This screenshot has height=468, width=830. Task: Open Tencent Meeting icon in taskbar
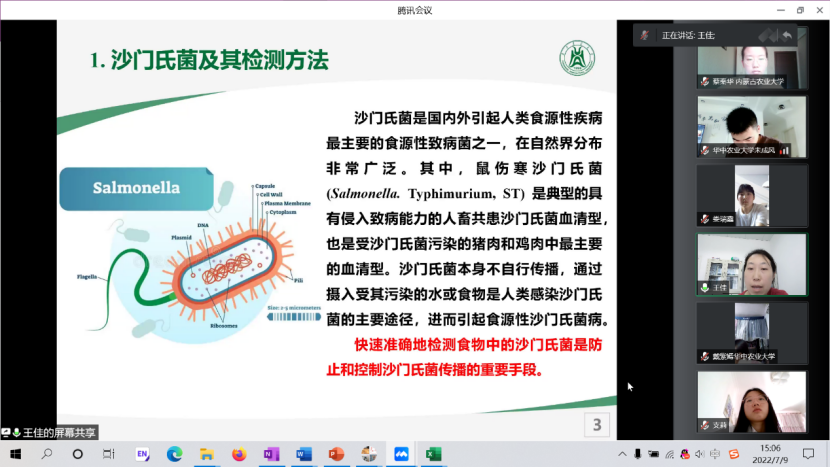(x=401, y=454)
